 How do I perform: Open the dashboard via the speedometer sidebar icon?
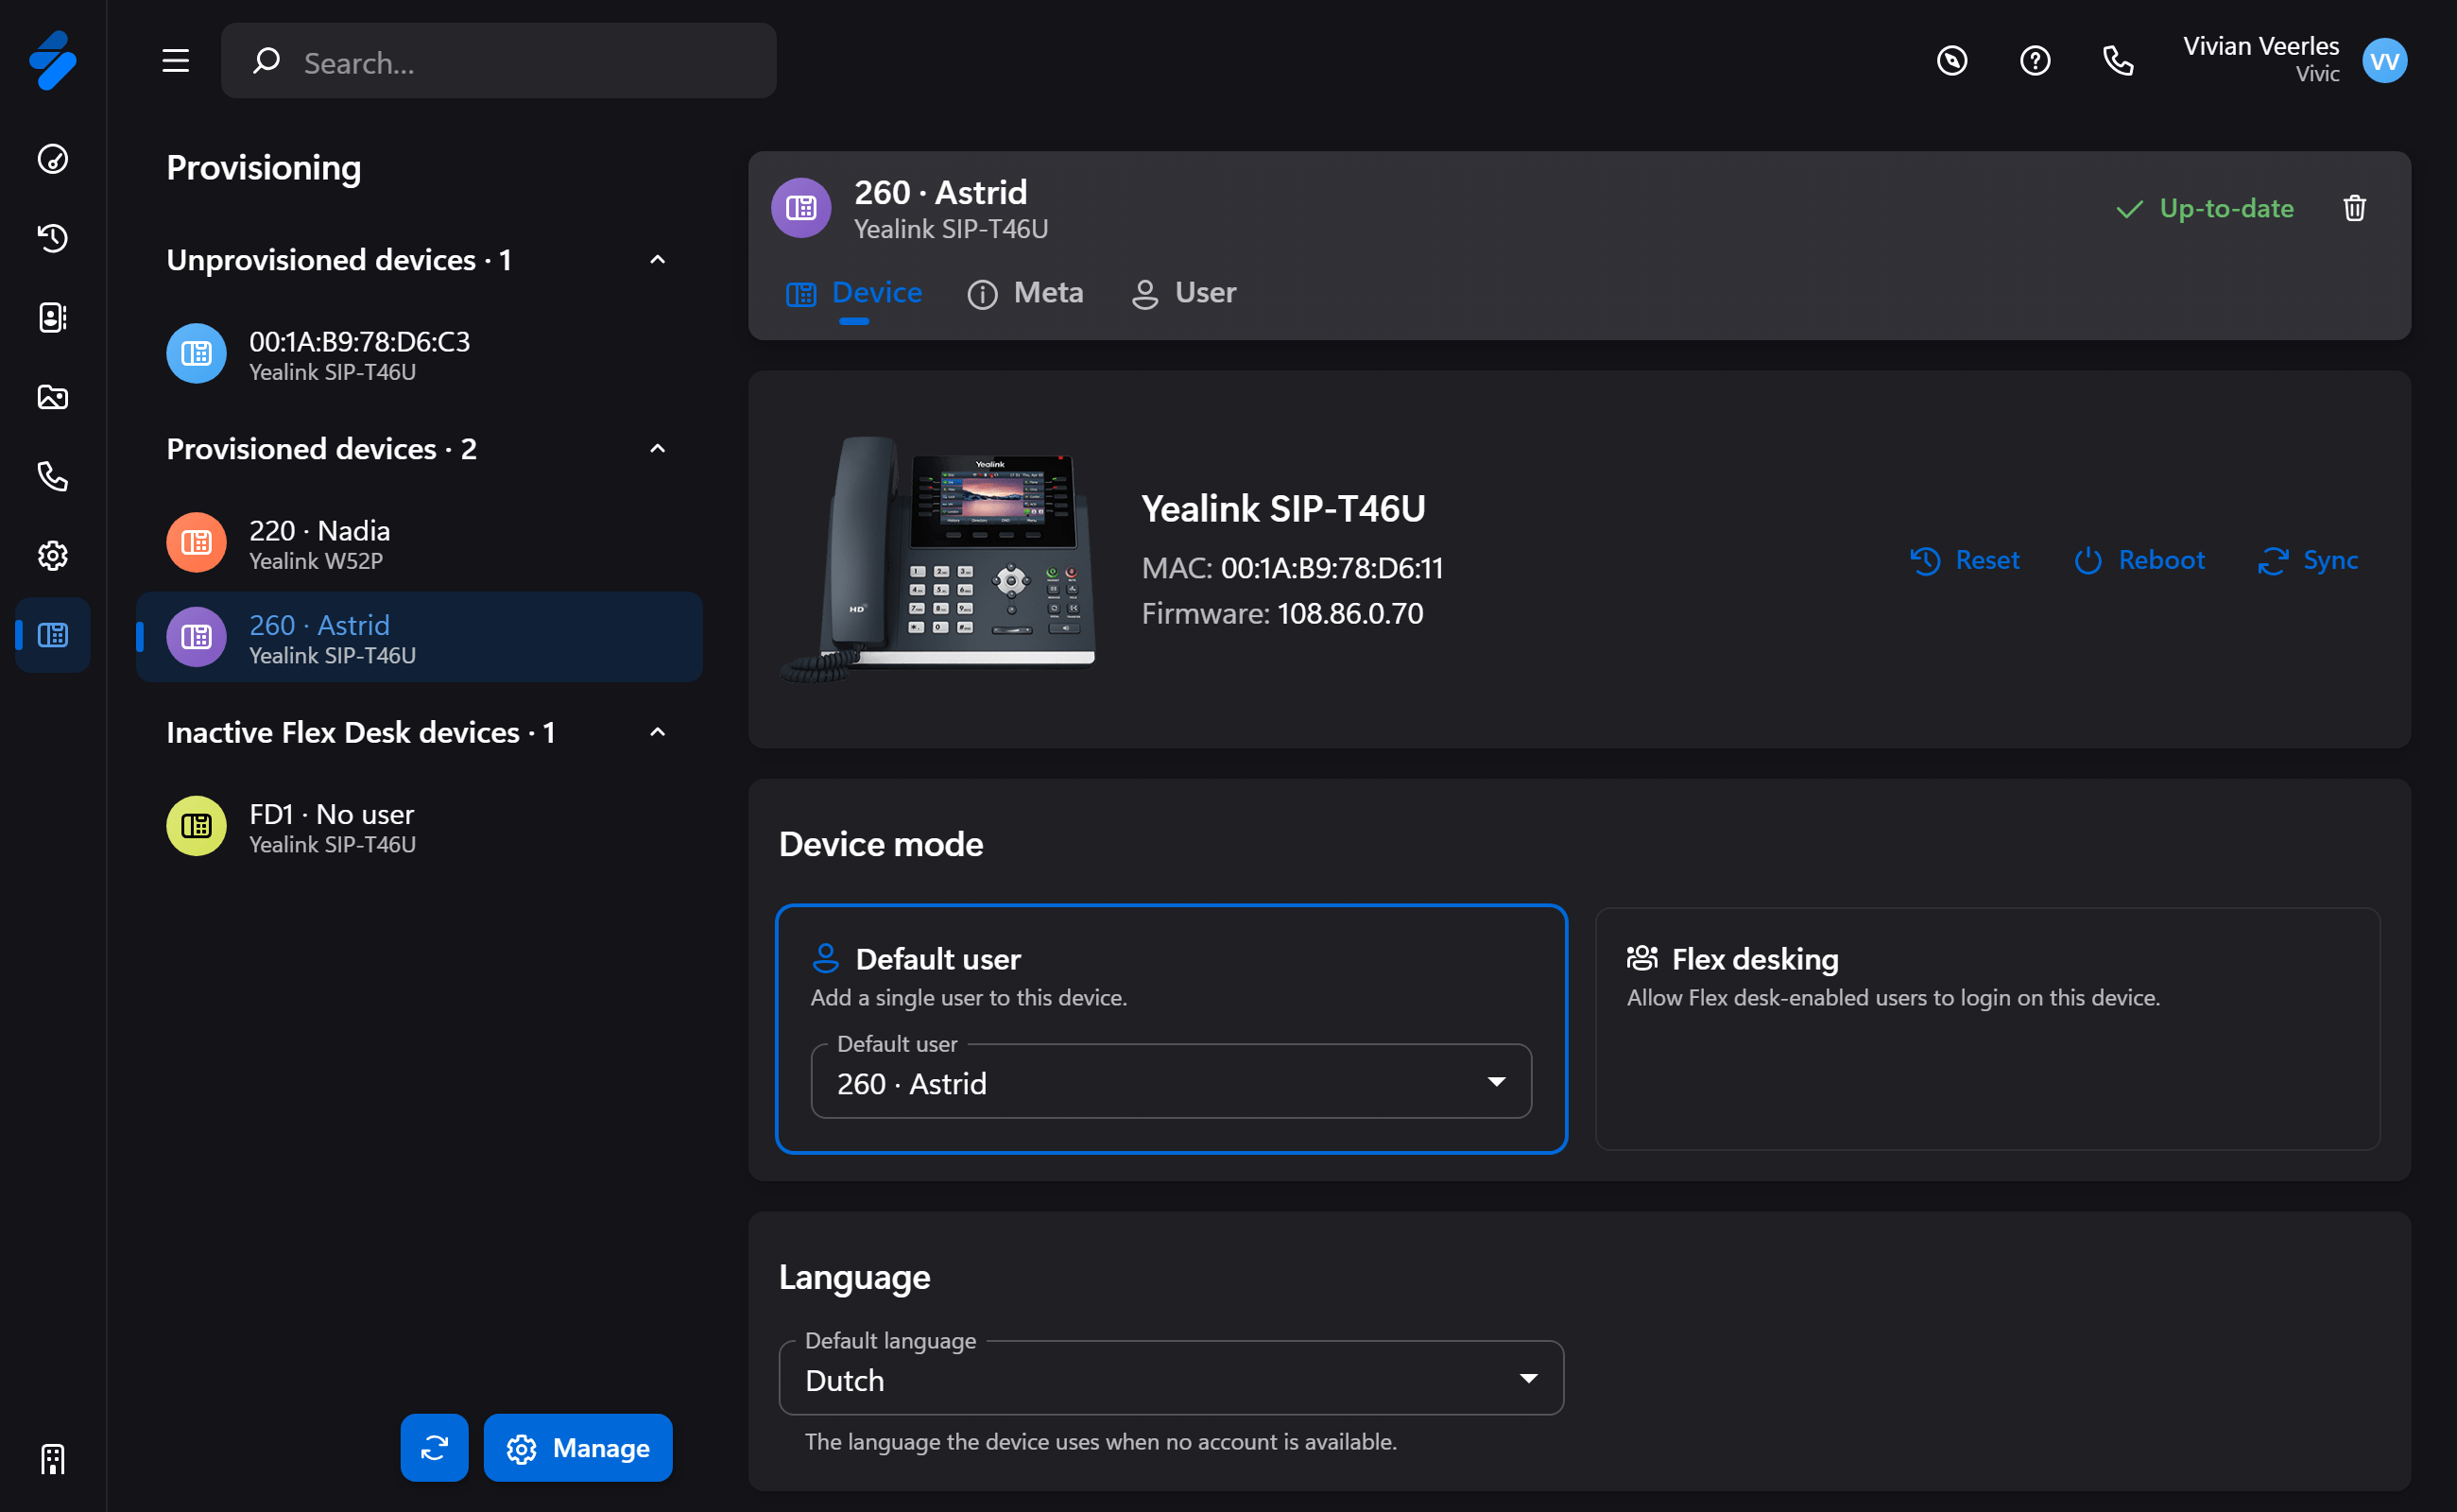click(x=52, y=159)
